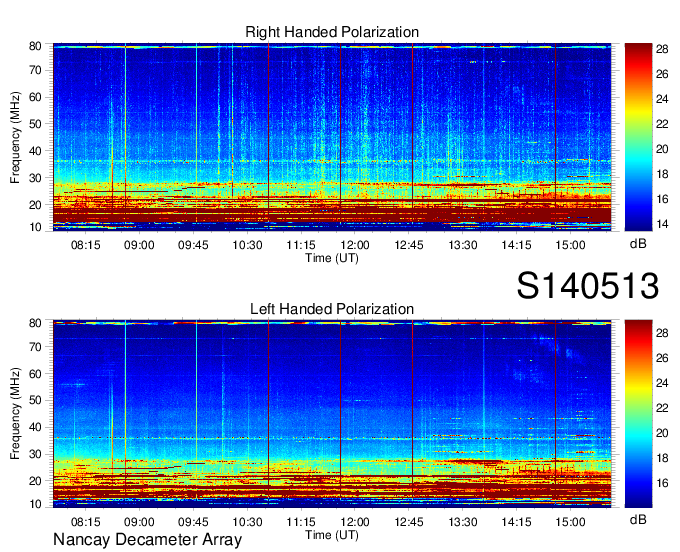Click 20 MHz tick on Right Handed frequency axis
The height and width of the screenshot is (552, 680).
coord(35,205)
